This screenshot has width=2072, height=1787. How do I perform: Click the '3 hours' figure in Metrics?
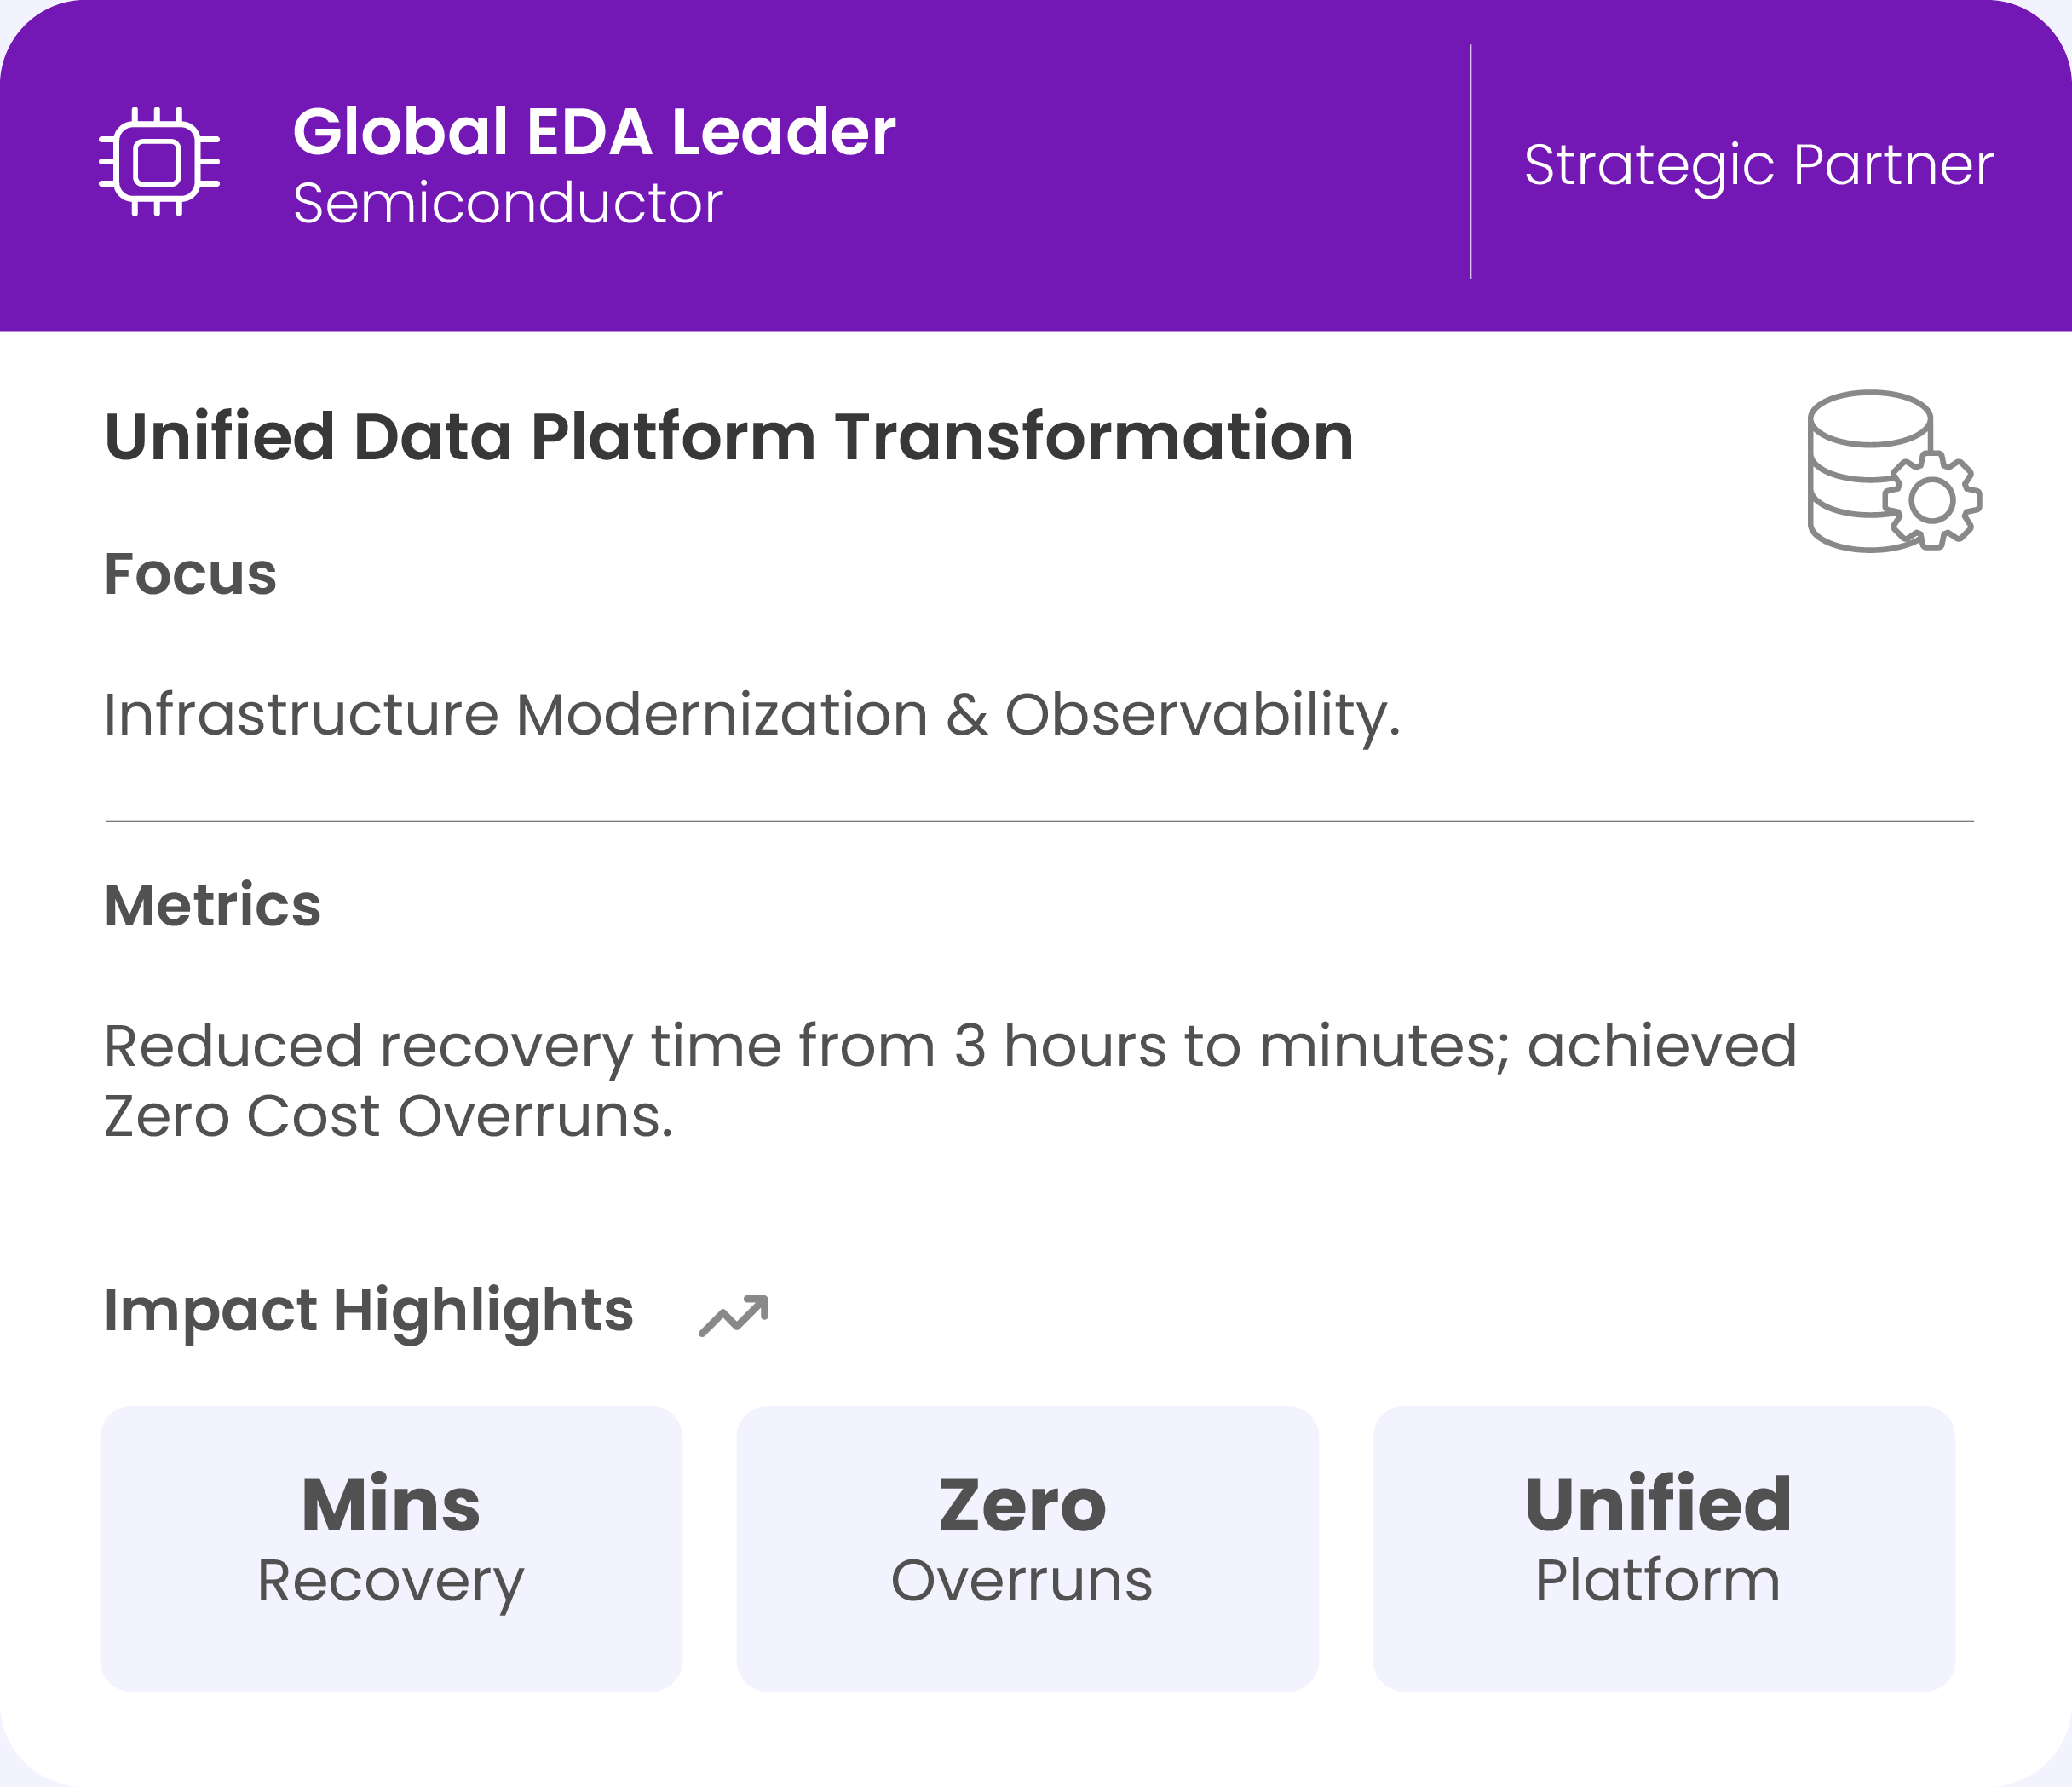click(x=1060, y=1046)
